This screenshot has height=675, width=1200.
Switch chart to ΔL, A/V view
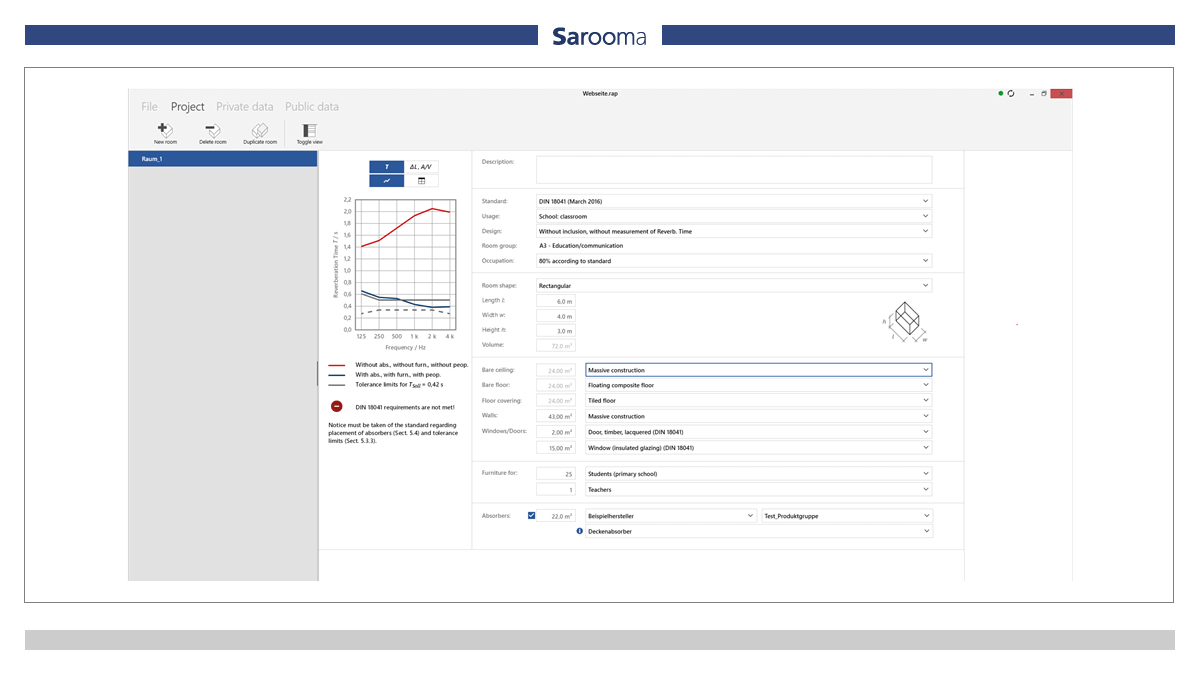421,166
